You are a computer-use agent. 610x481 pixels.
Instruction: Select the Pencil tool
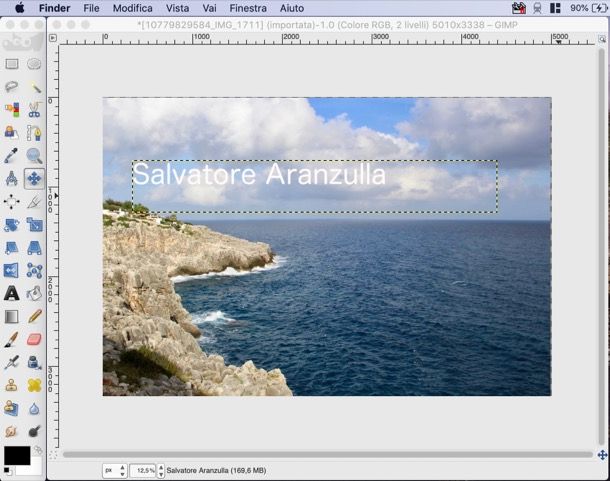(34, 316)
